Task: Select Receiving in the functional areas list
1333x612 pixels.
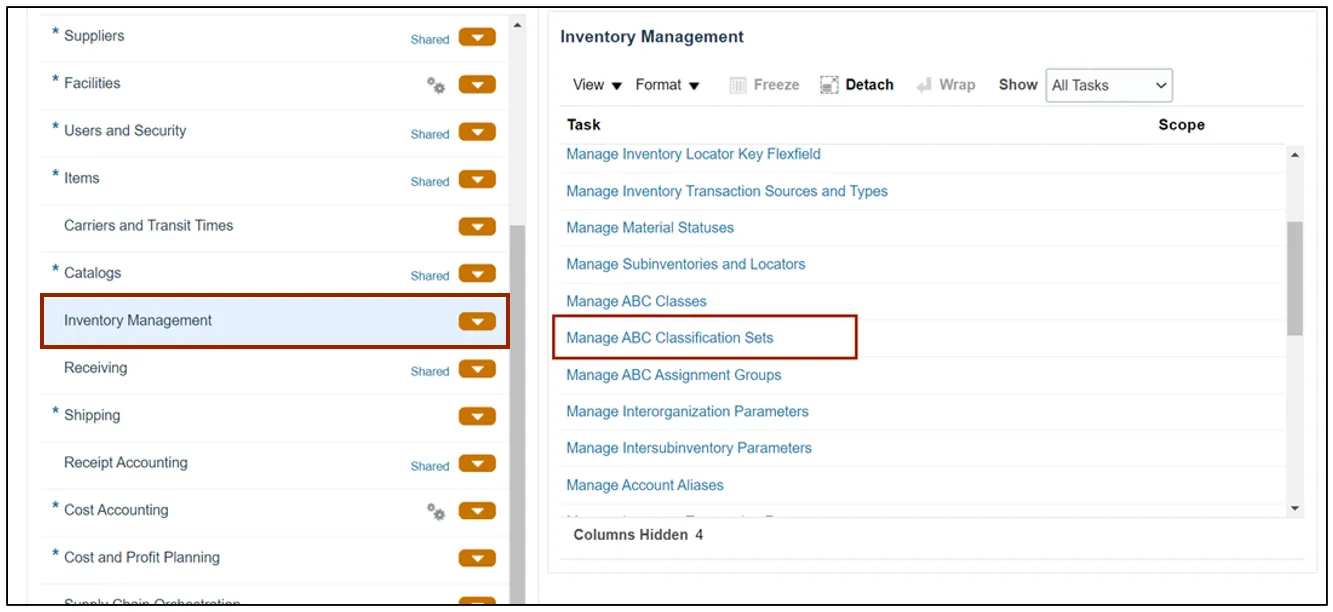Action: 96,368
